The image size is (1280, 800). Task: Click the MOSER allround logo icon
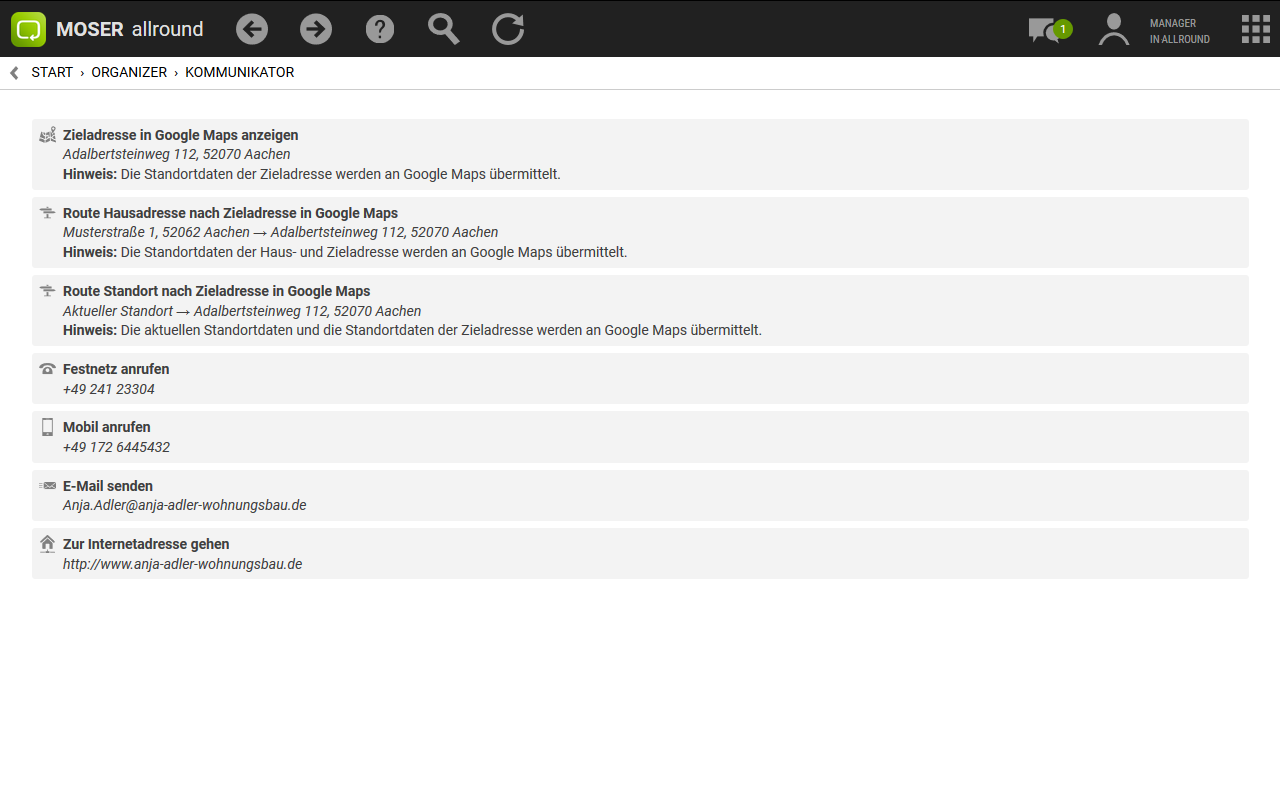point(29,29)
